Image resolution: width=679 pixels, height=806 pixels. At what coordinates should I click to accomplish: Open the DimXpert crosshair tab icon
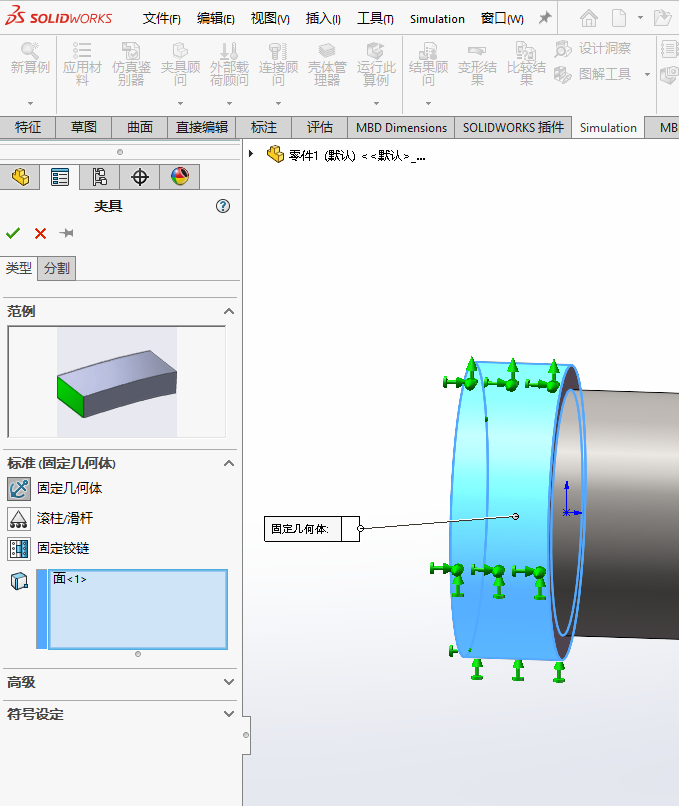[140, 177]
